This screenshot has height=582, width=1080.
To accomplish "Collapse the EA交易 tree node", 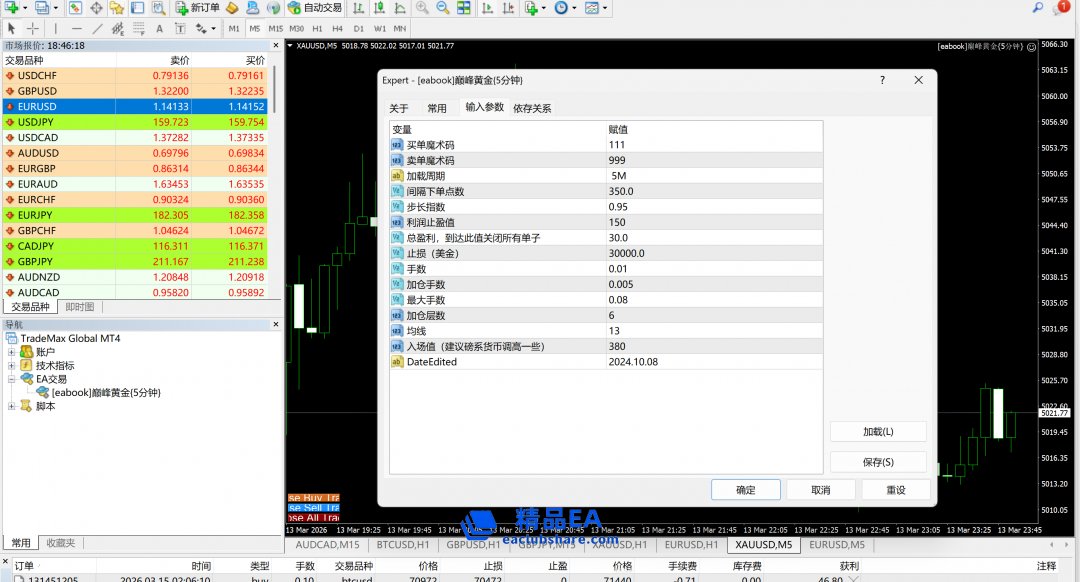I will [12, 379].
